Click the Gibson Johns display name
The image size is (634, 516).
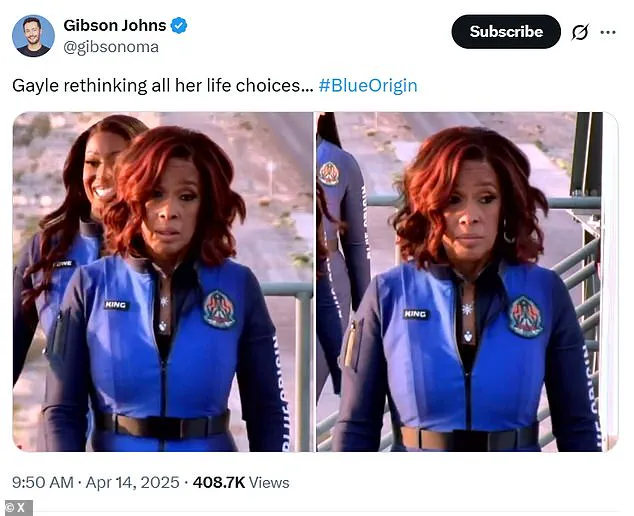click(x=115, y=25)
